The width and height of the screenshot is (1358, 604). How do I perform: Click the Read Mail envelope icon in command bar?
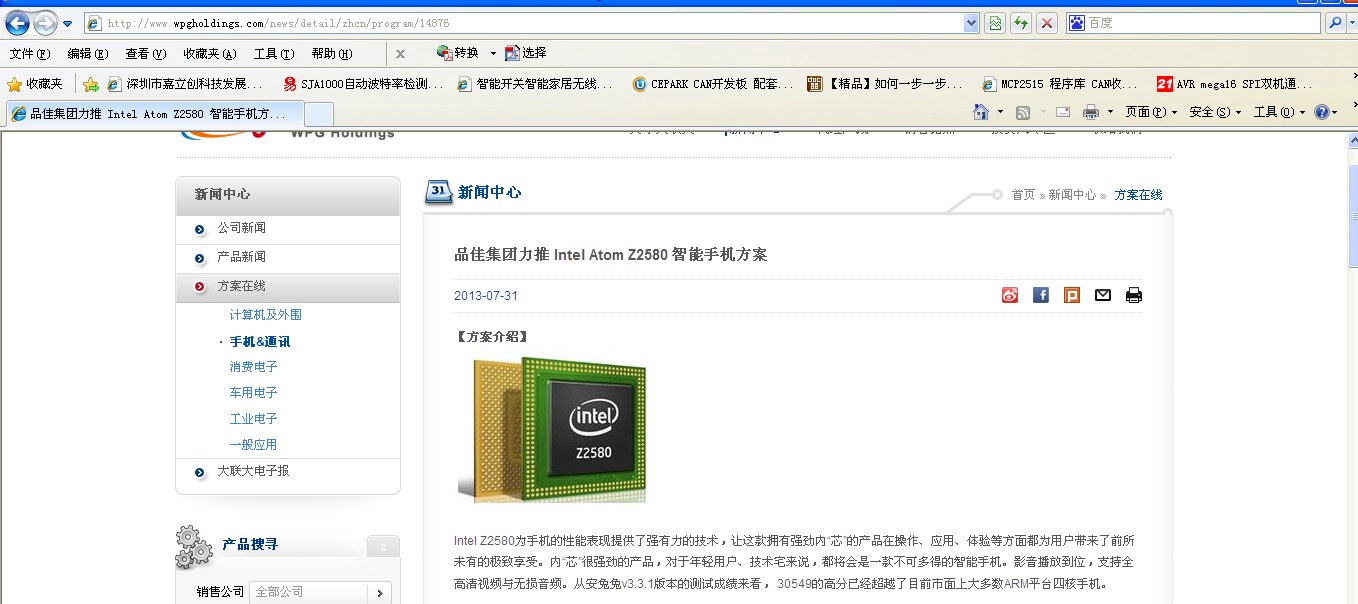pos(1062,112)
